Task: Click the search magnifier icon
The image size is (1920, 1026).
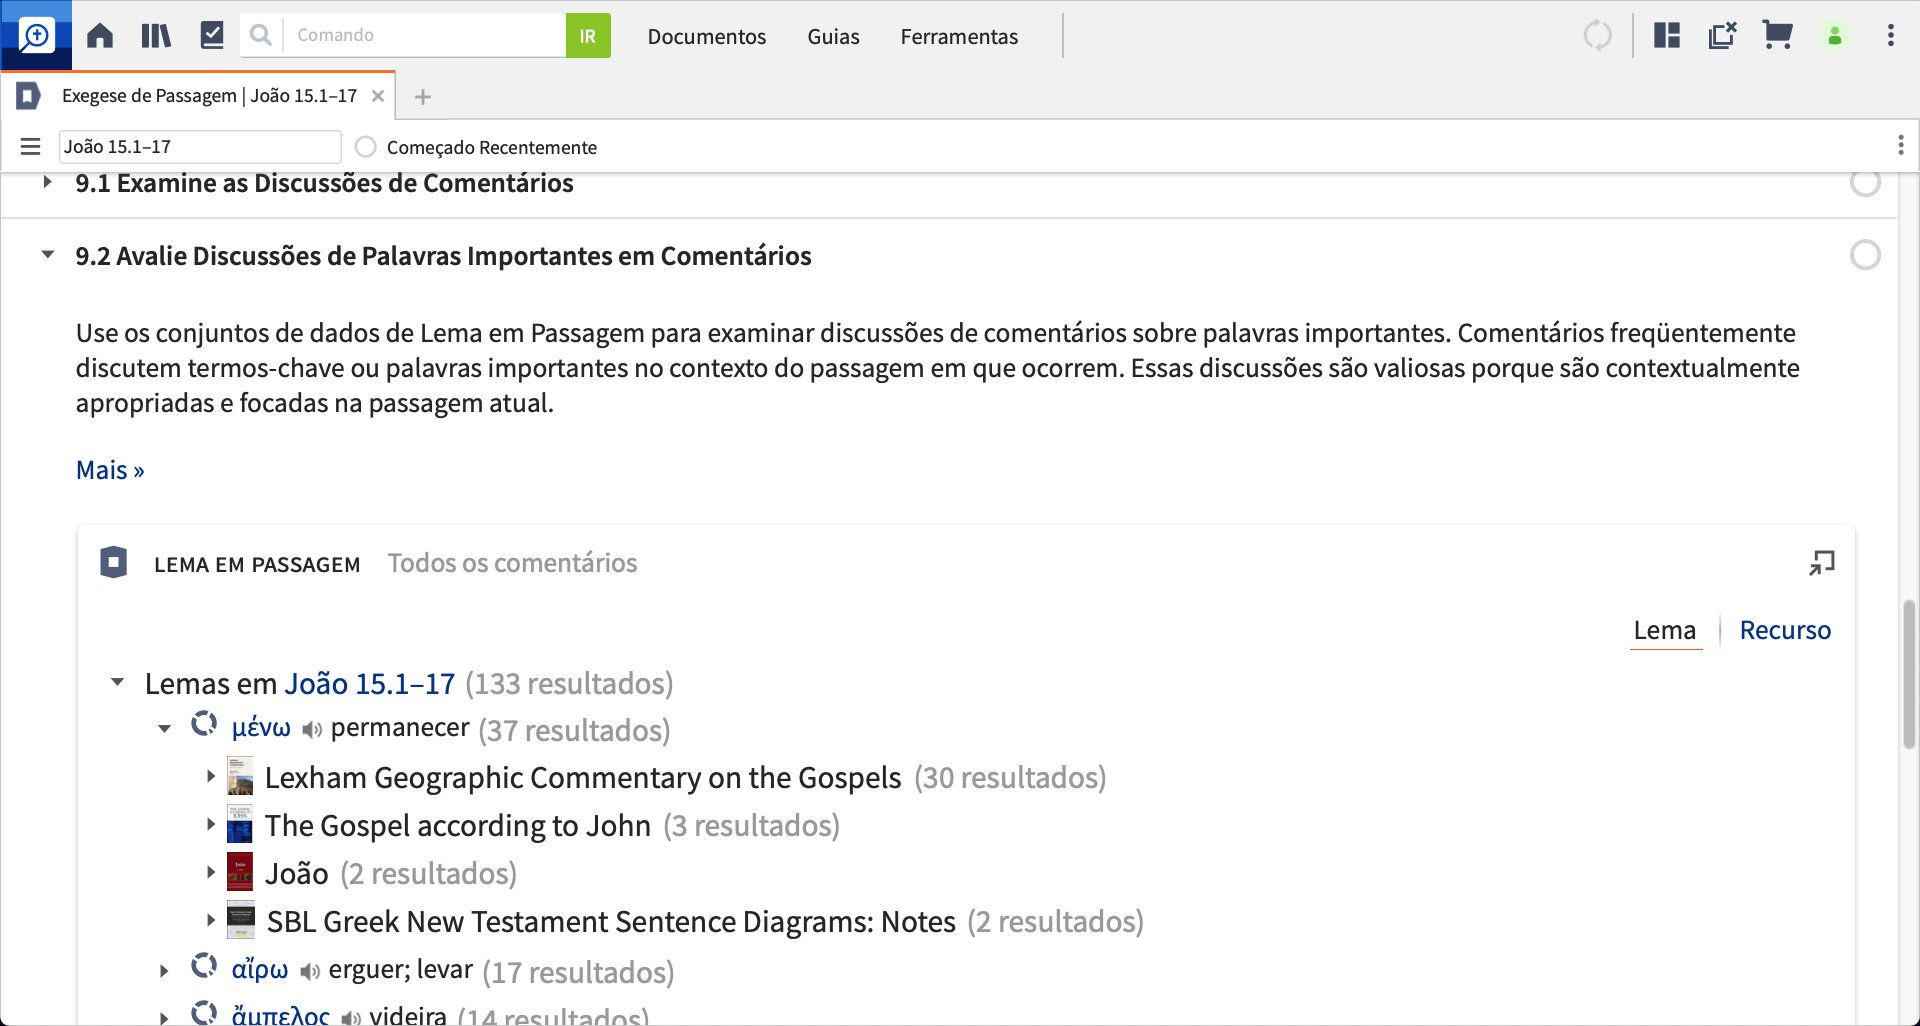Action: (261, 36)
